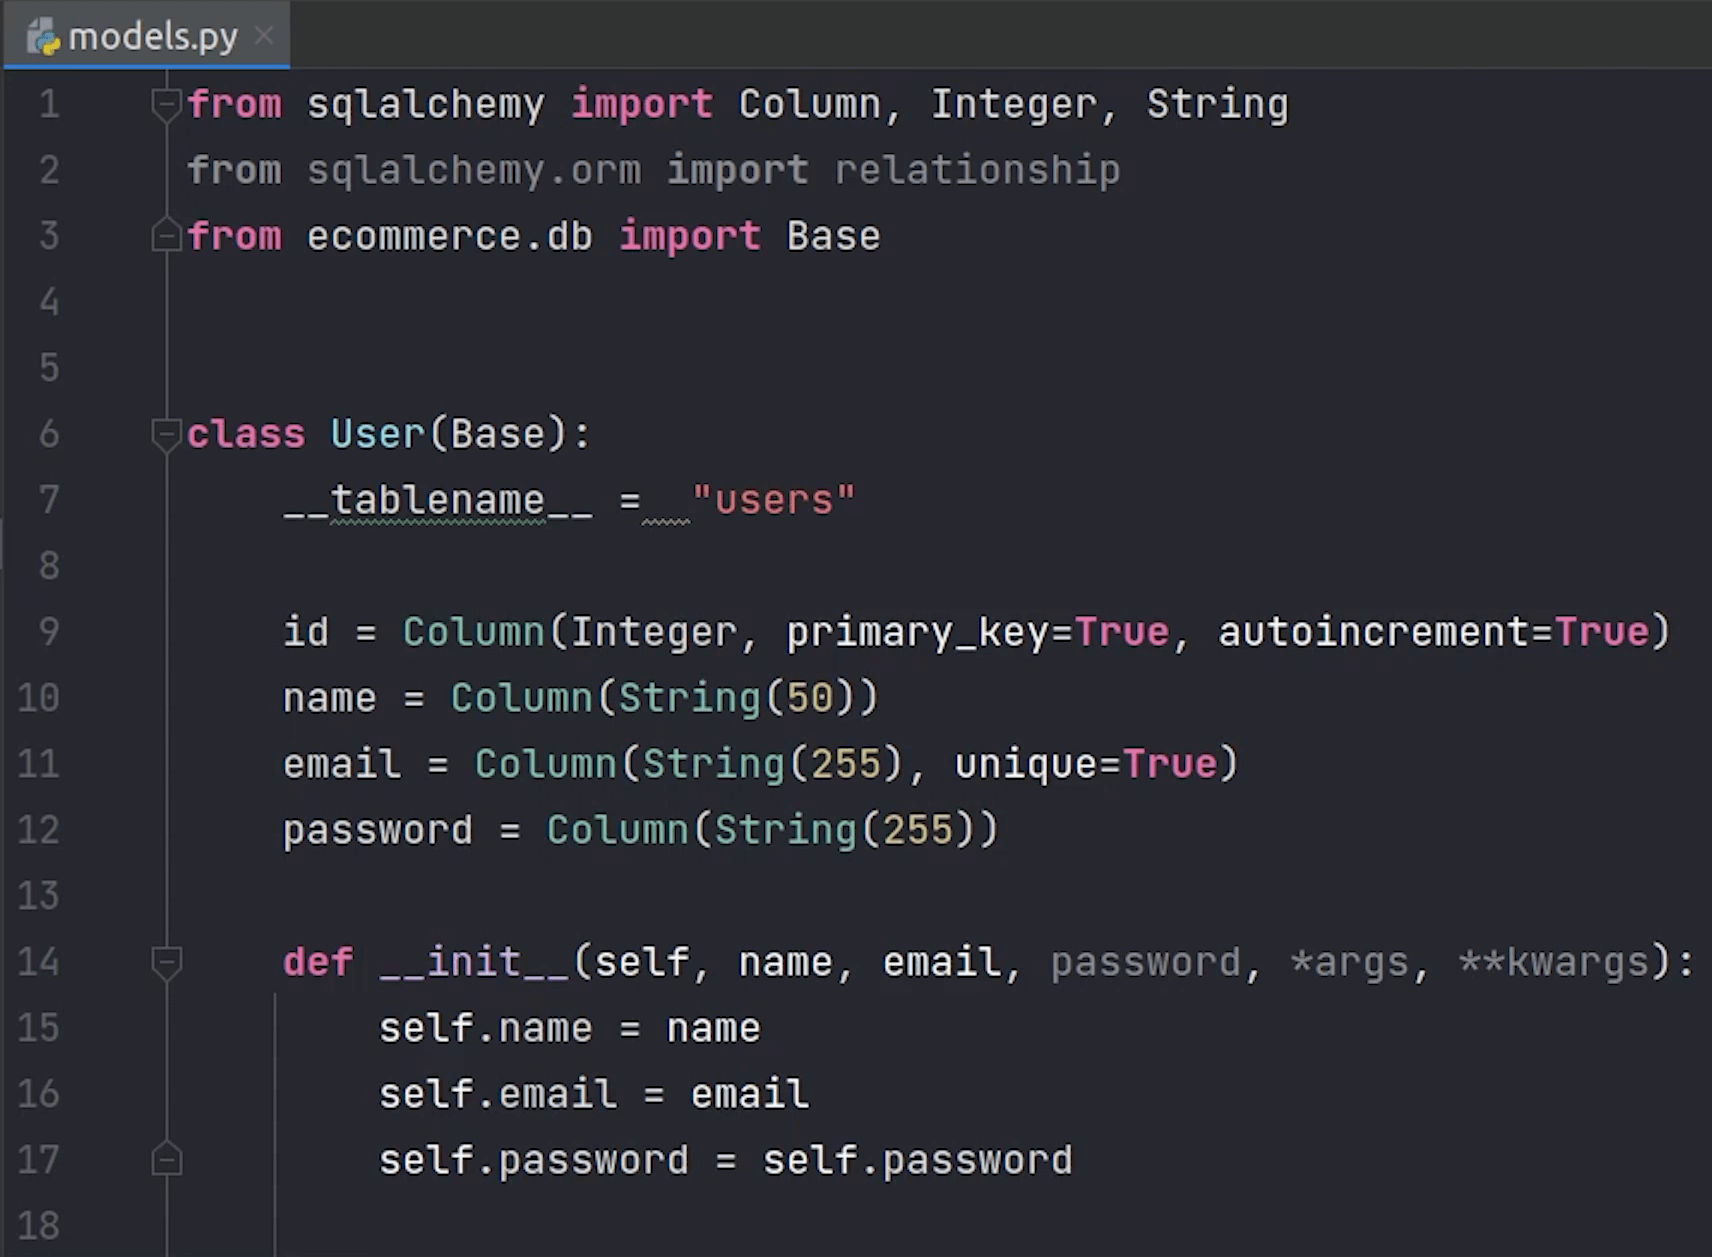Fold the __init__ method at line 14
This screenshot has height=1257, width=1712.
[x=165, y=962]
